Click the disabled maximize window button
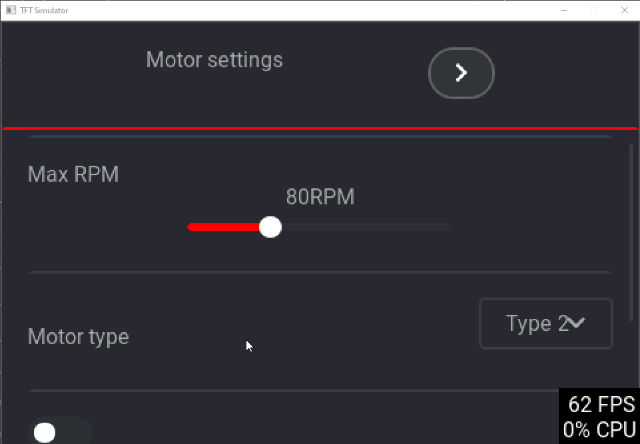 pos(594,10)
